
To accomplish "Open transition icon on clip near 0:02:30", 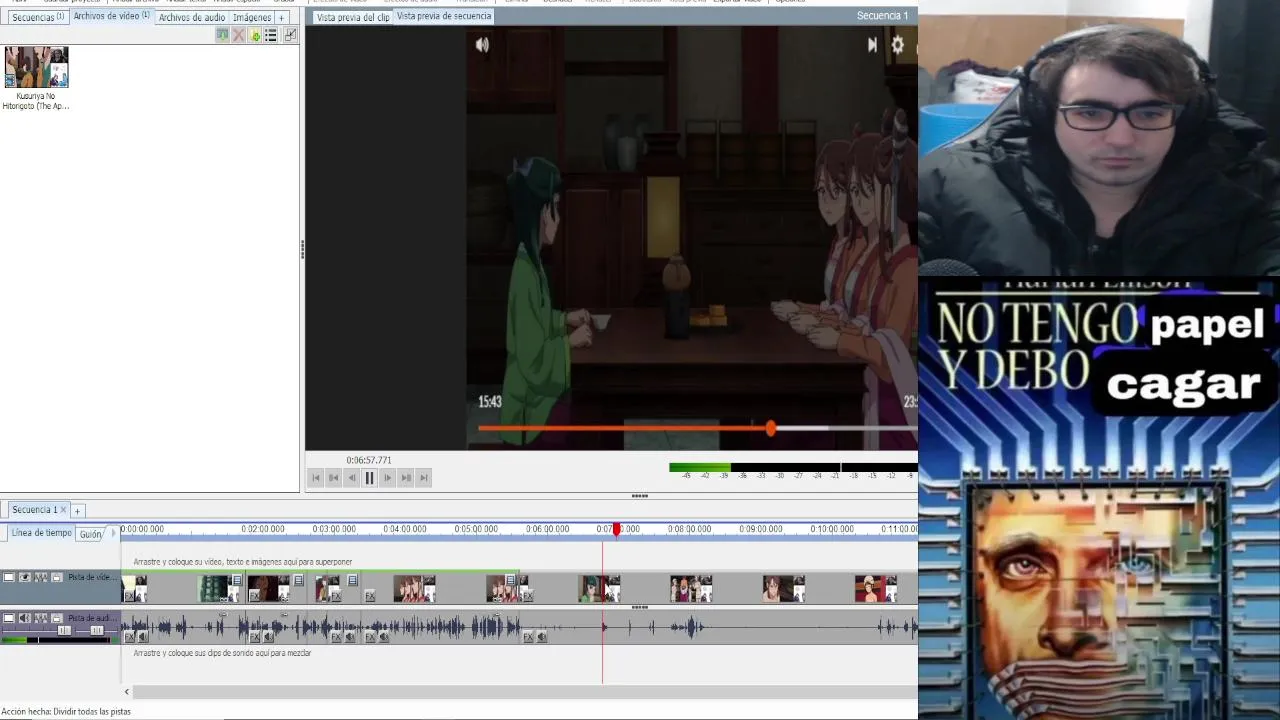I will point(298,580).
